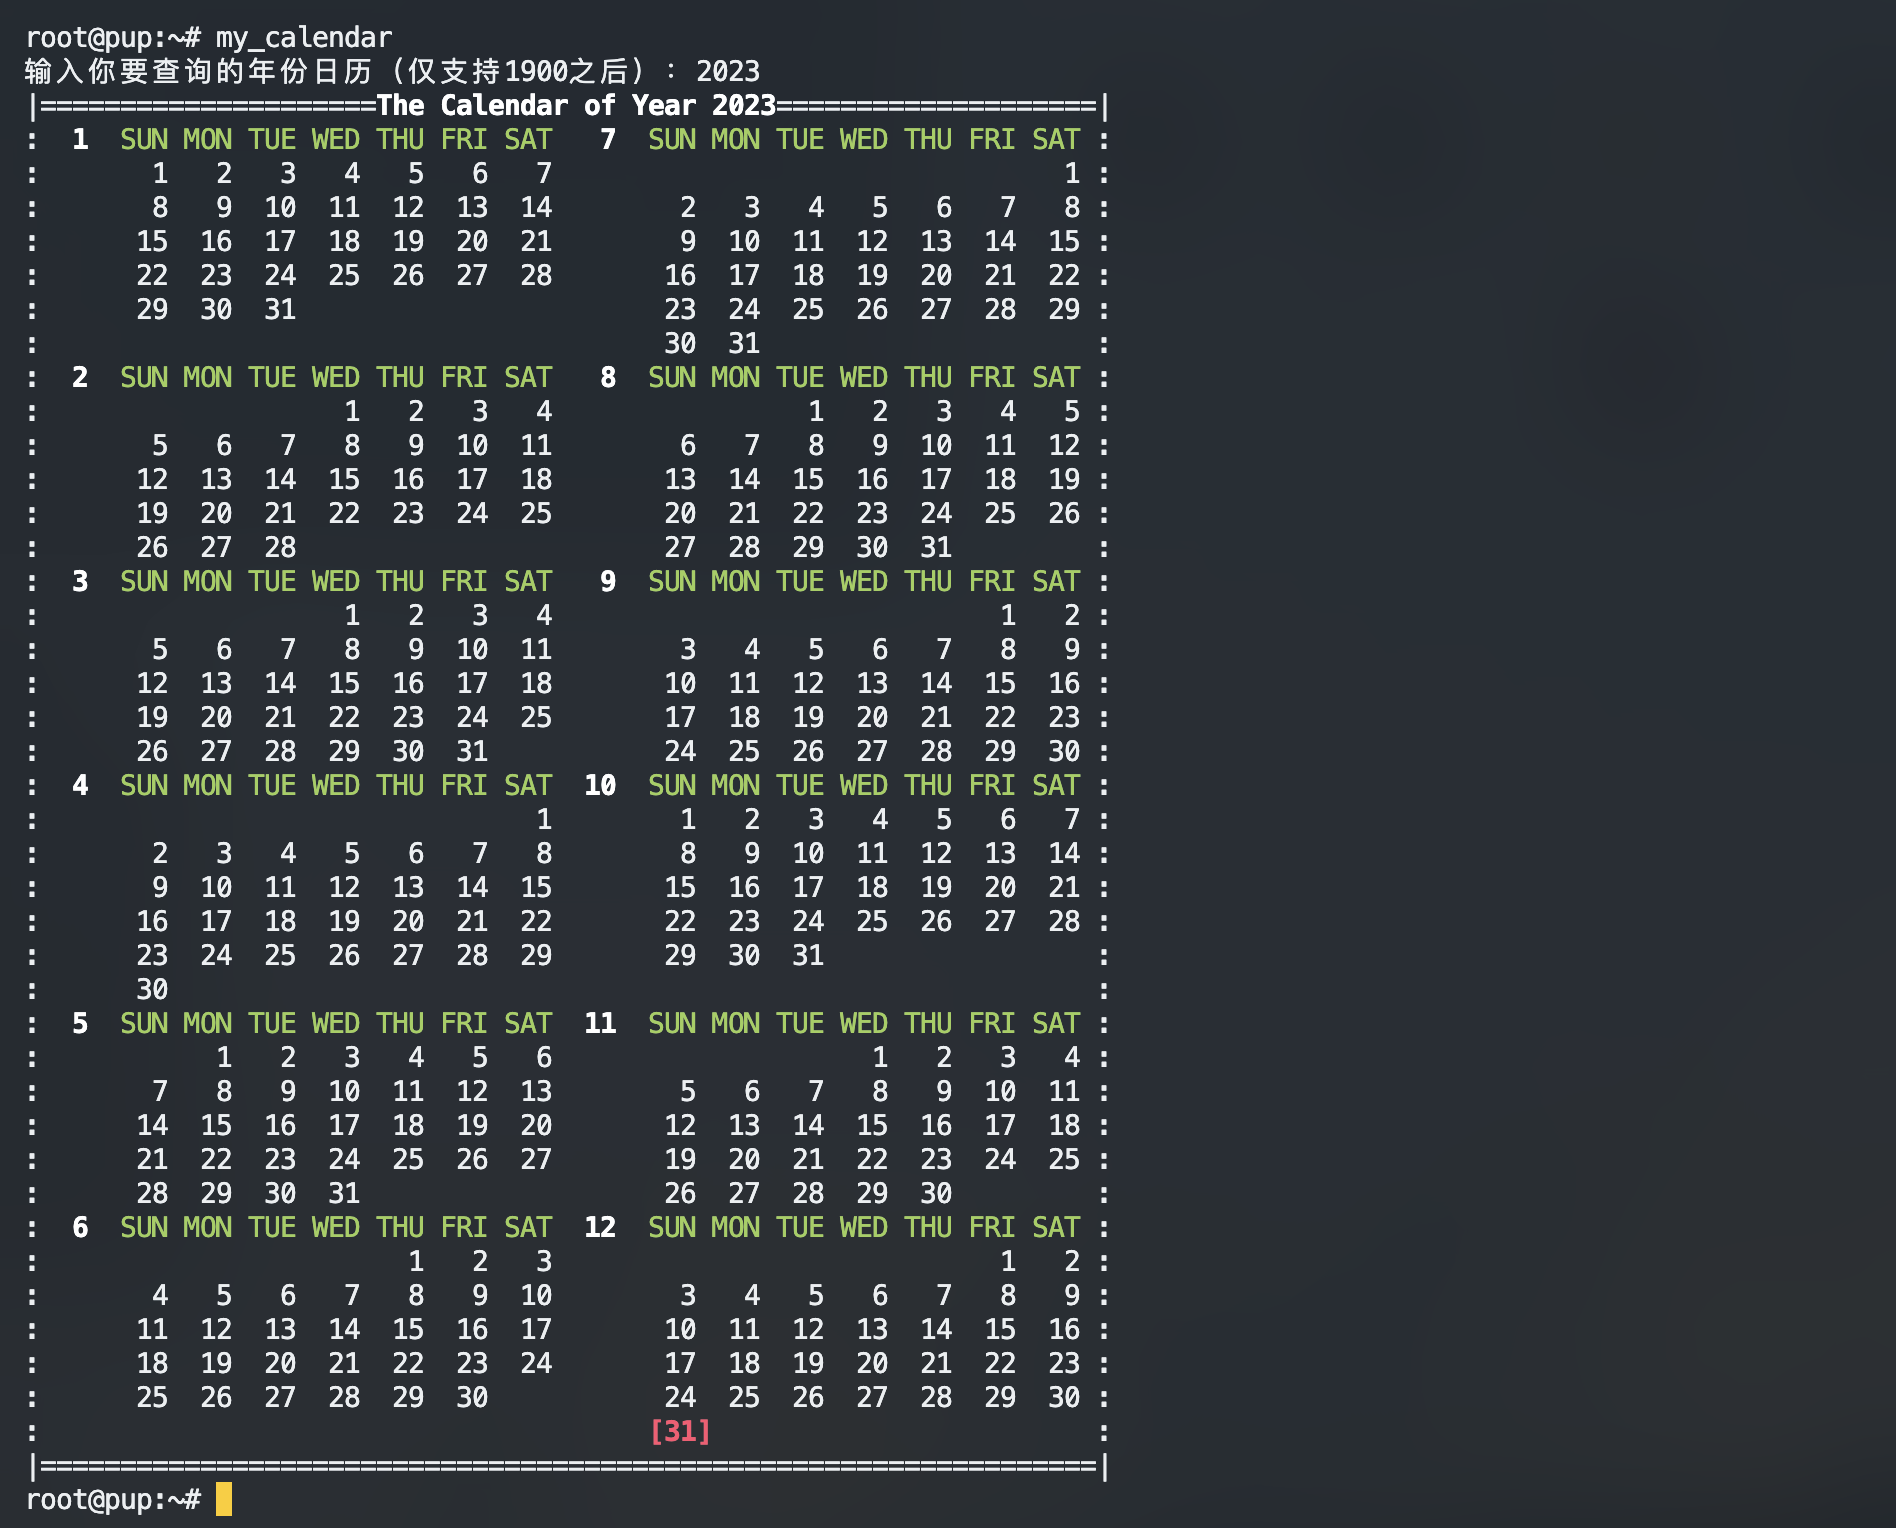The width and height of the screenshot is (1896, 1528).
Task: Click the month number 1 label
Action: pyautogui.click(x=80, y=139)
